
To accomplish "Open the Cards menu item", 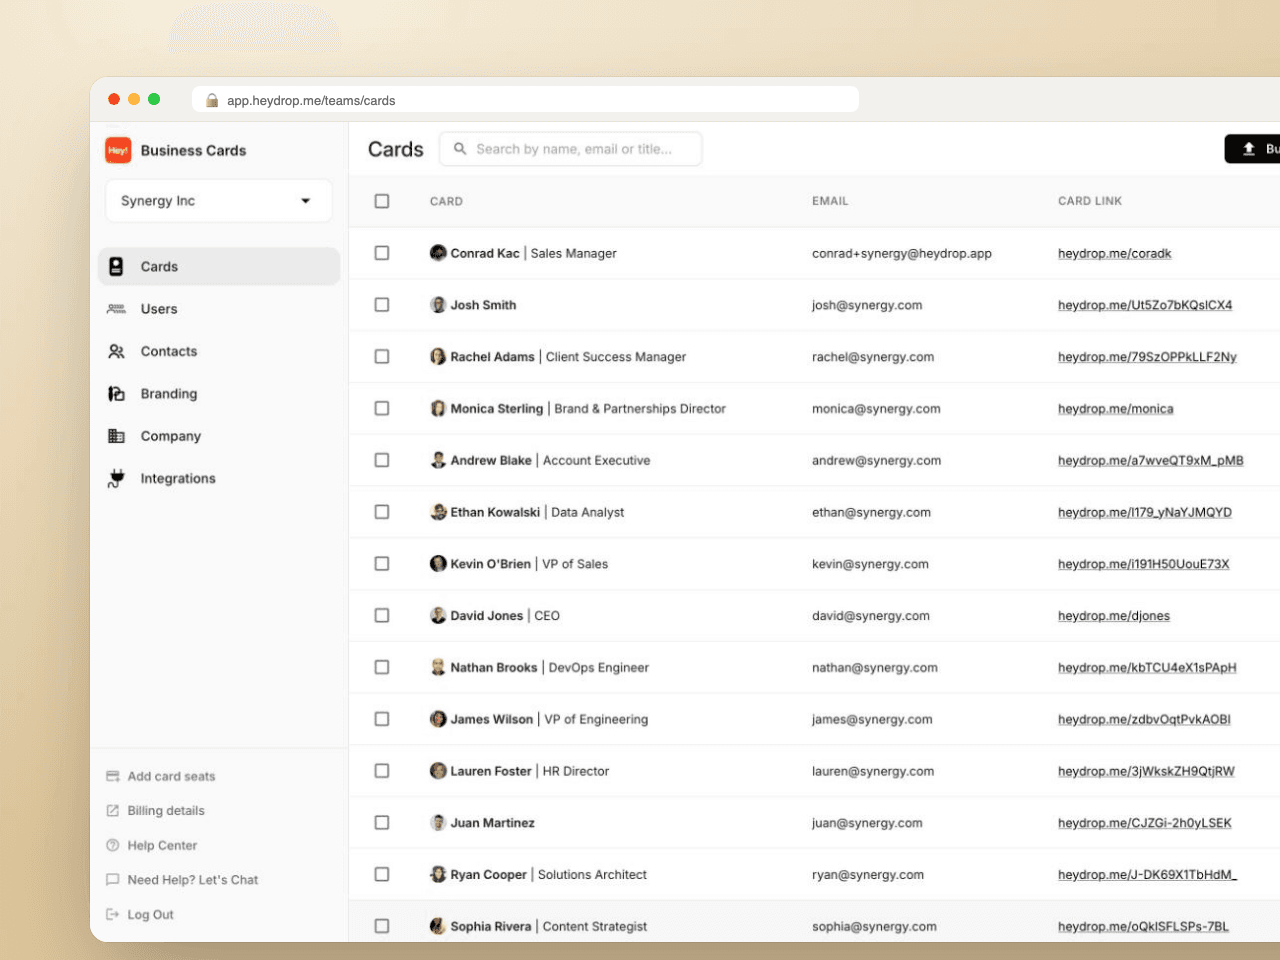I will 219,267.
